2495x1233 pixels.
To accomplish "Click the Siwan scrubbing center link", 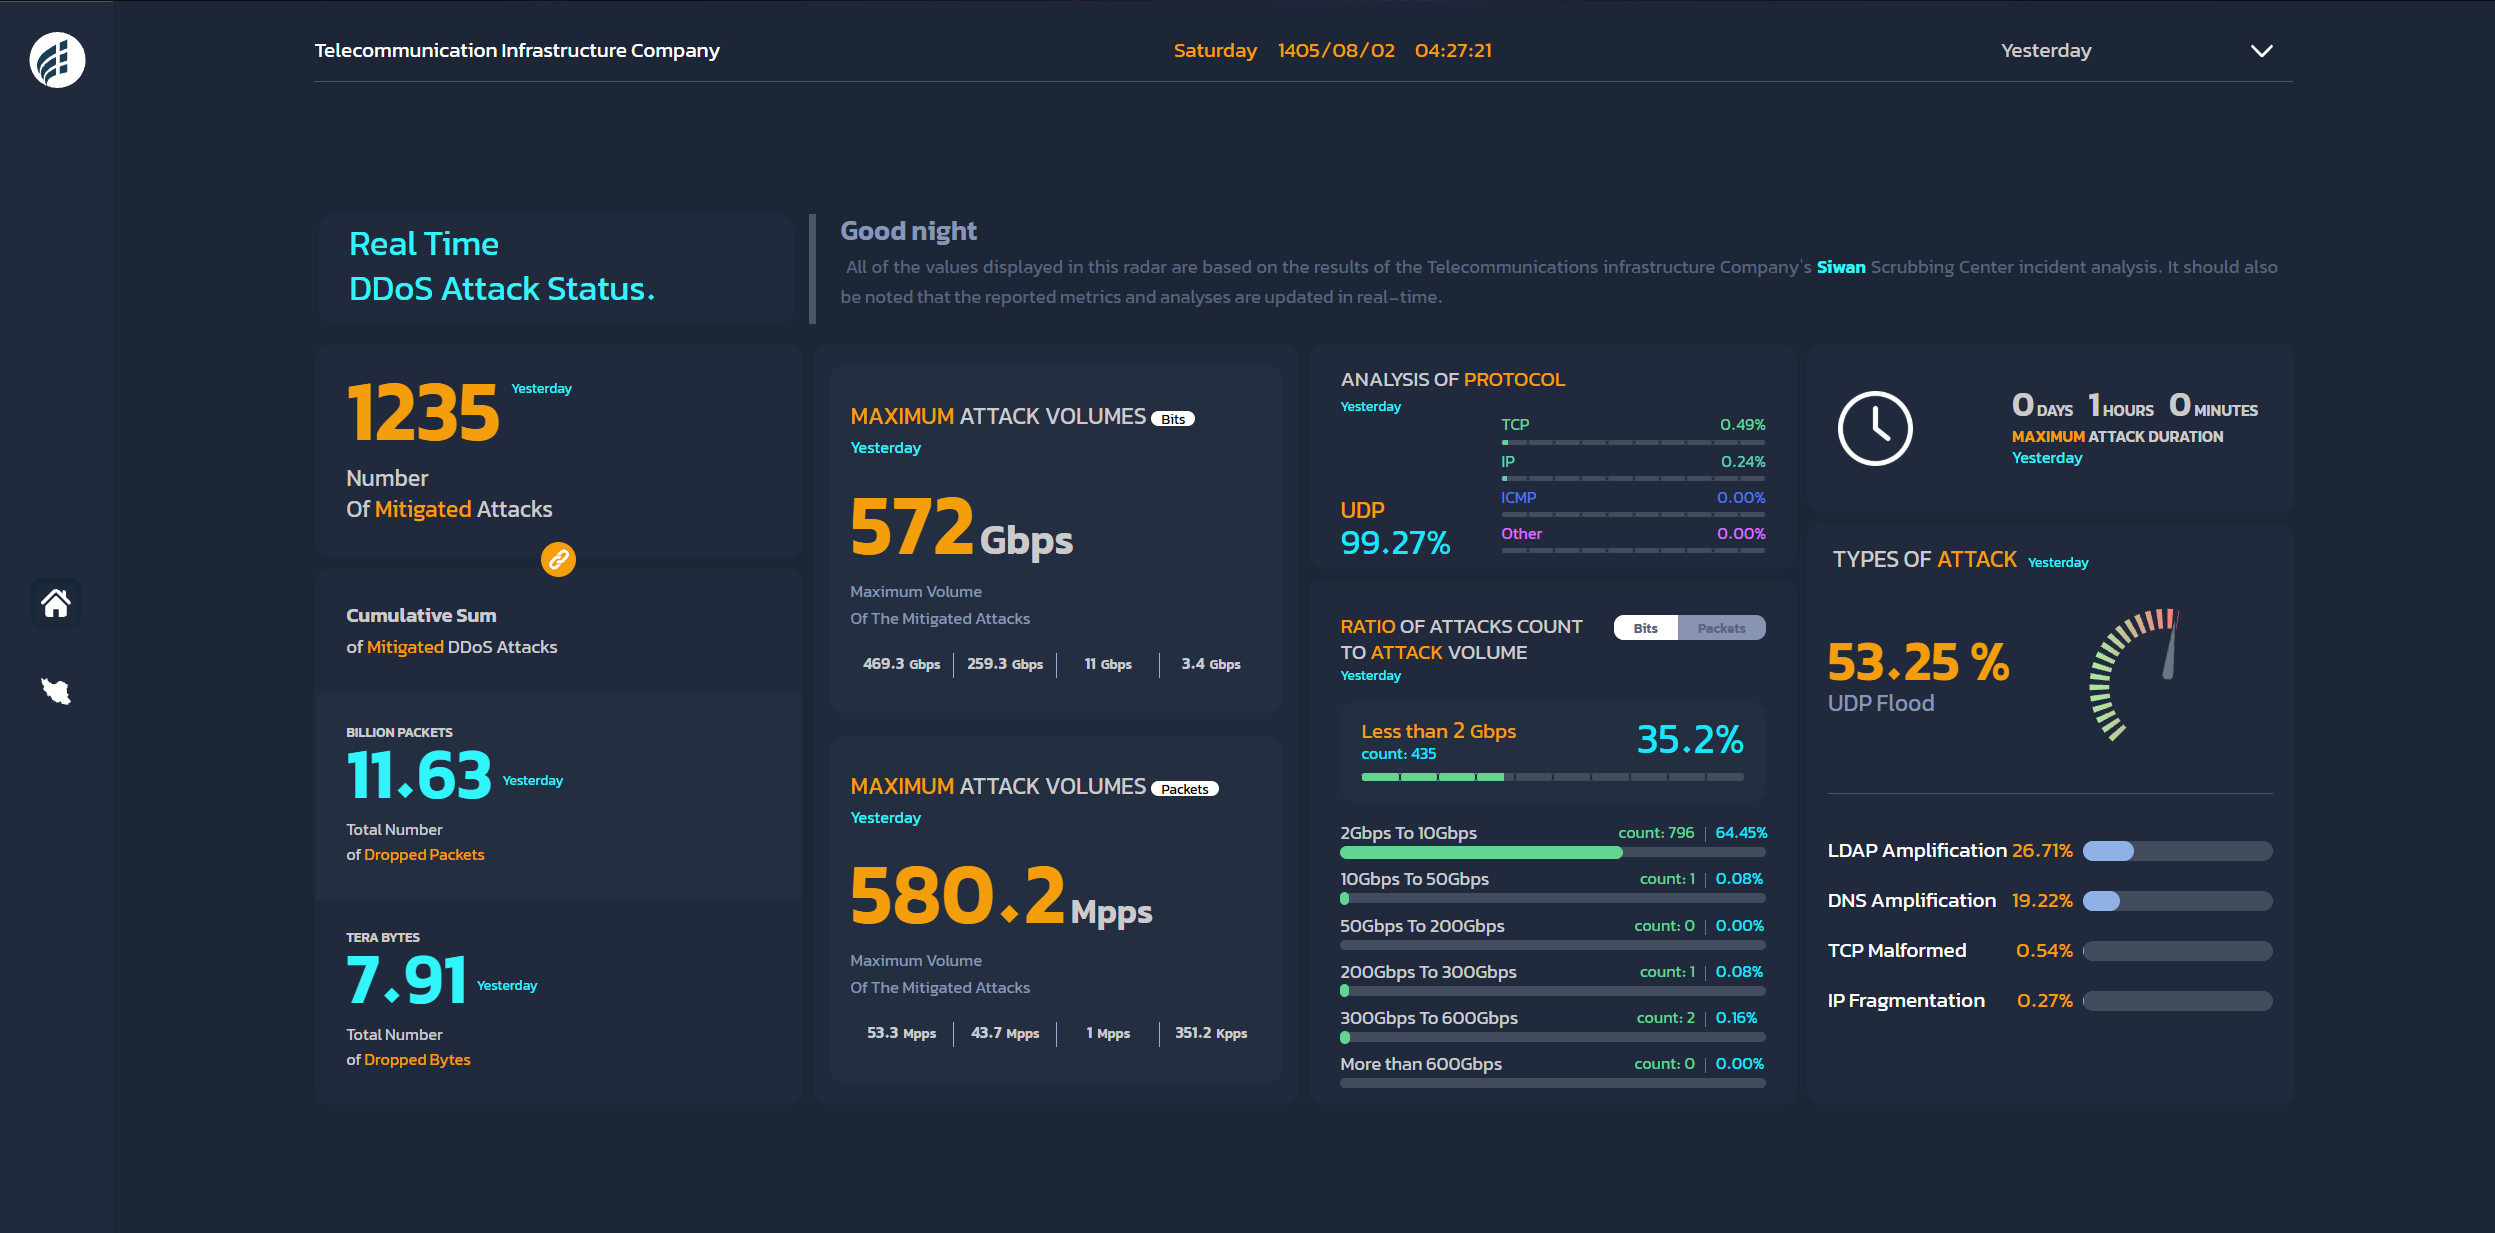I will click(1841, 267).
